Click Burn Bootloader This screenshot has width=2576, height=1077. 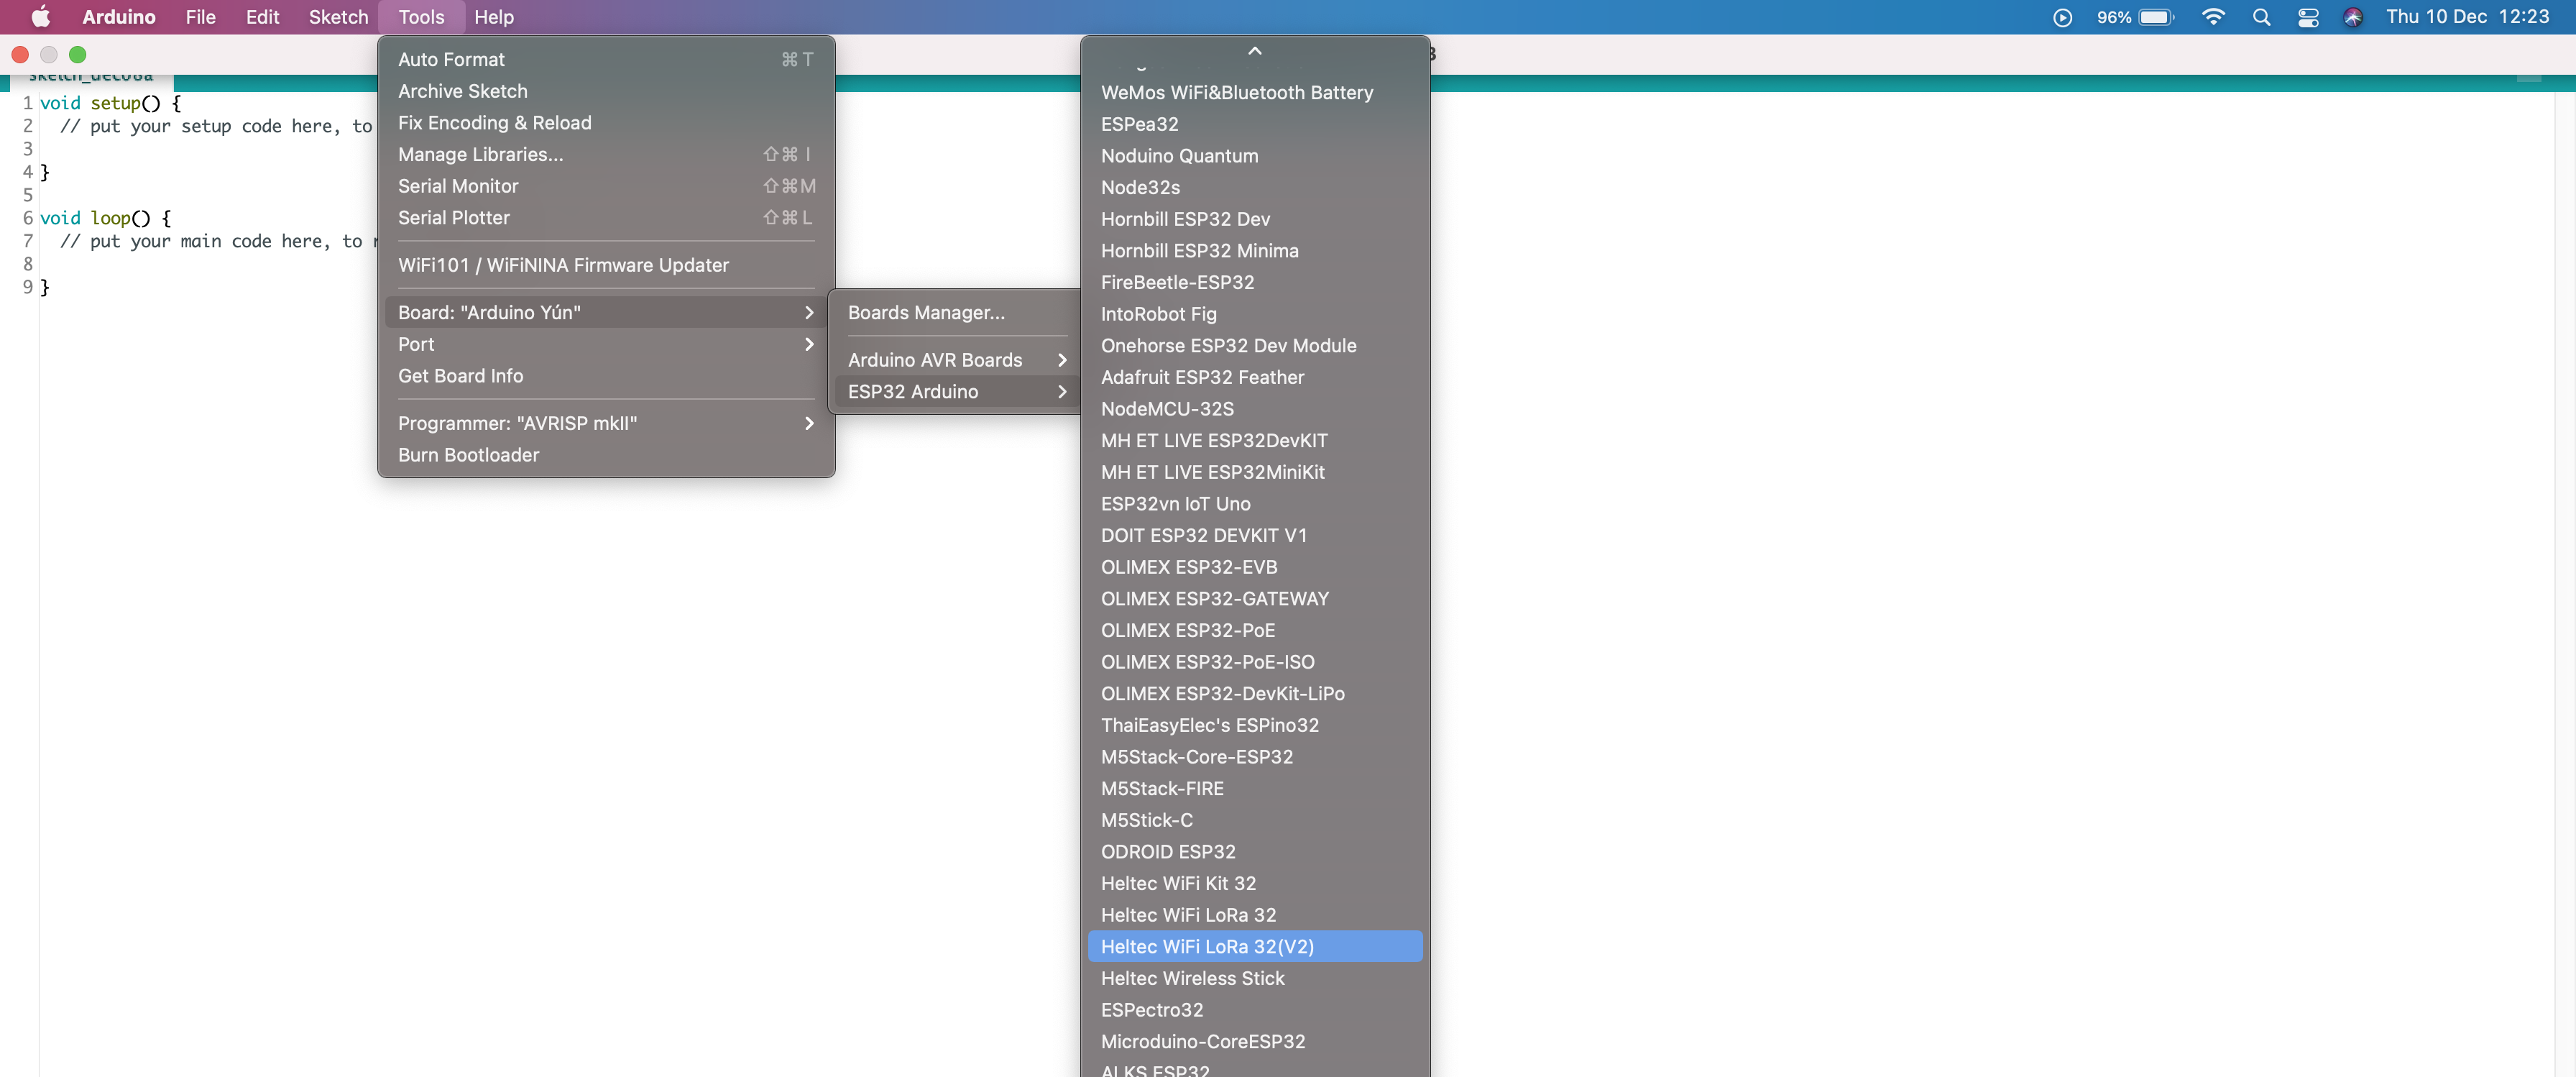pos(468,455)
